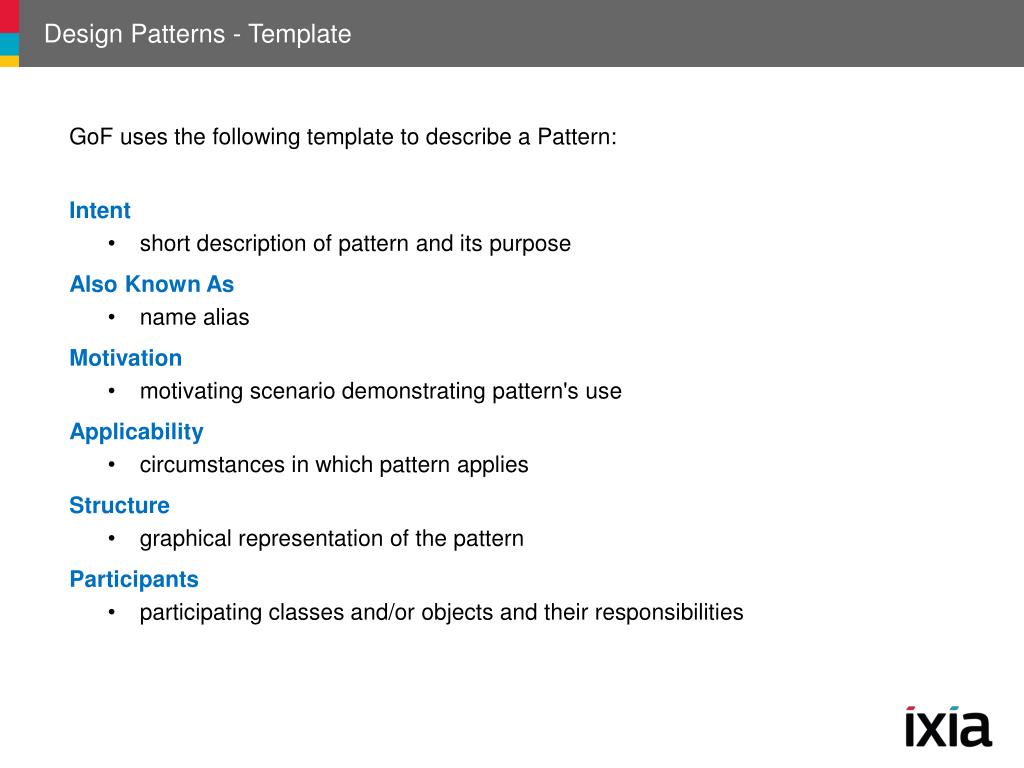Select the Also Known As heading
1024x768 pixels.
click(x=152, y=284)
